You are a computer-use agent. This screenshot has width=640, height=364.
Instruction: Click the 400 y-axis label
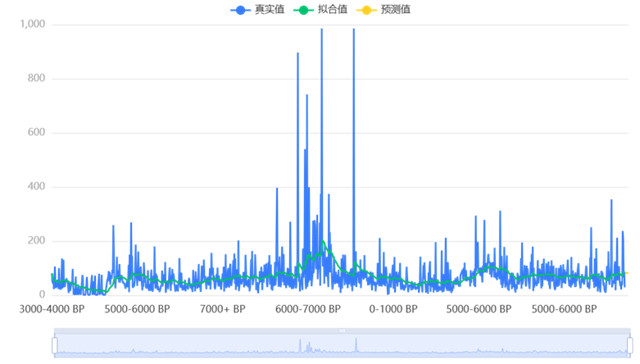tap(36, 186)
